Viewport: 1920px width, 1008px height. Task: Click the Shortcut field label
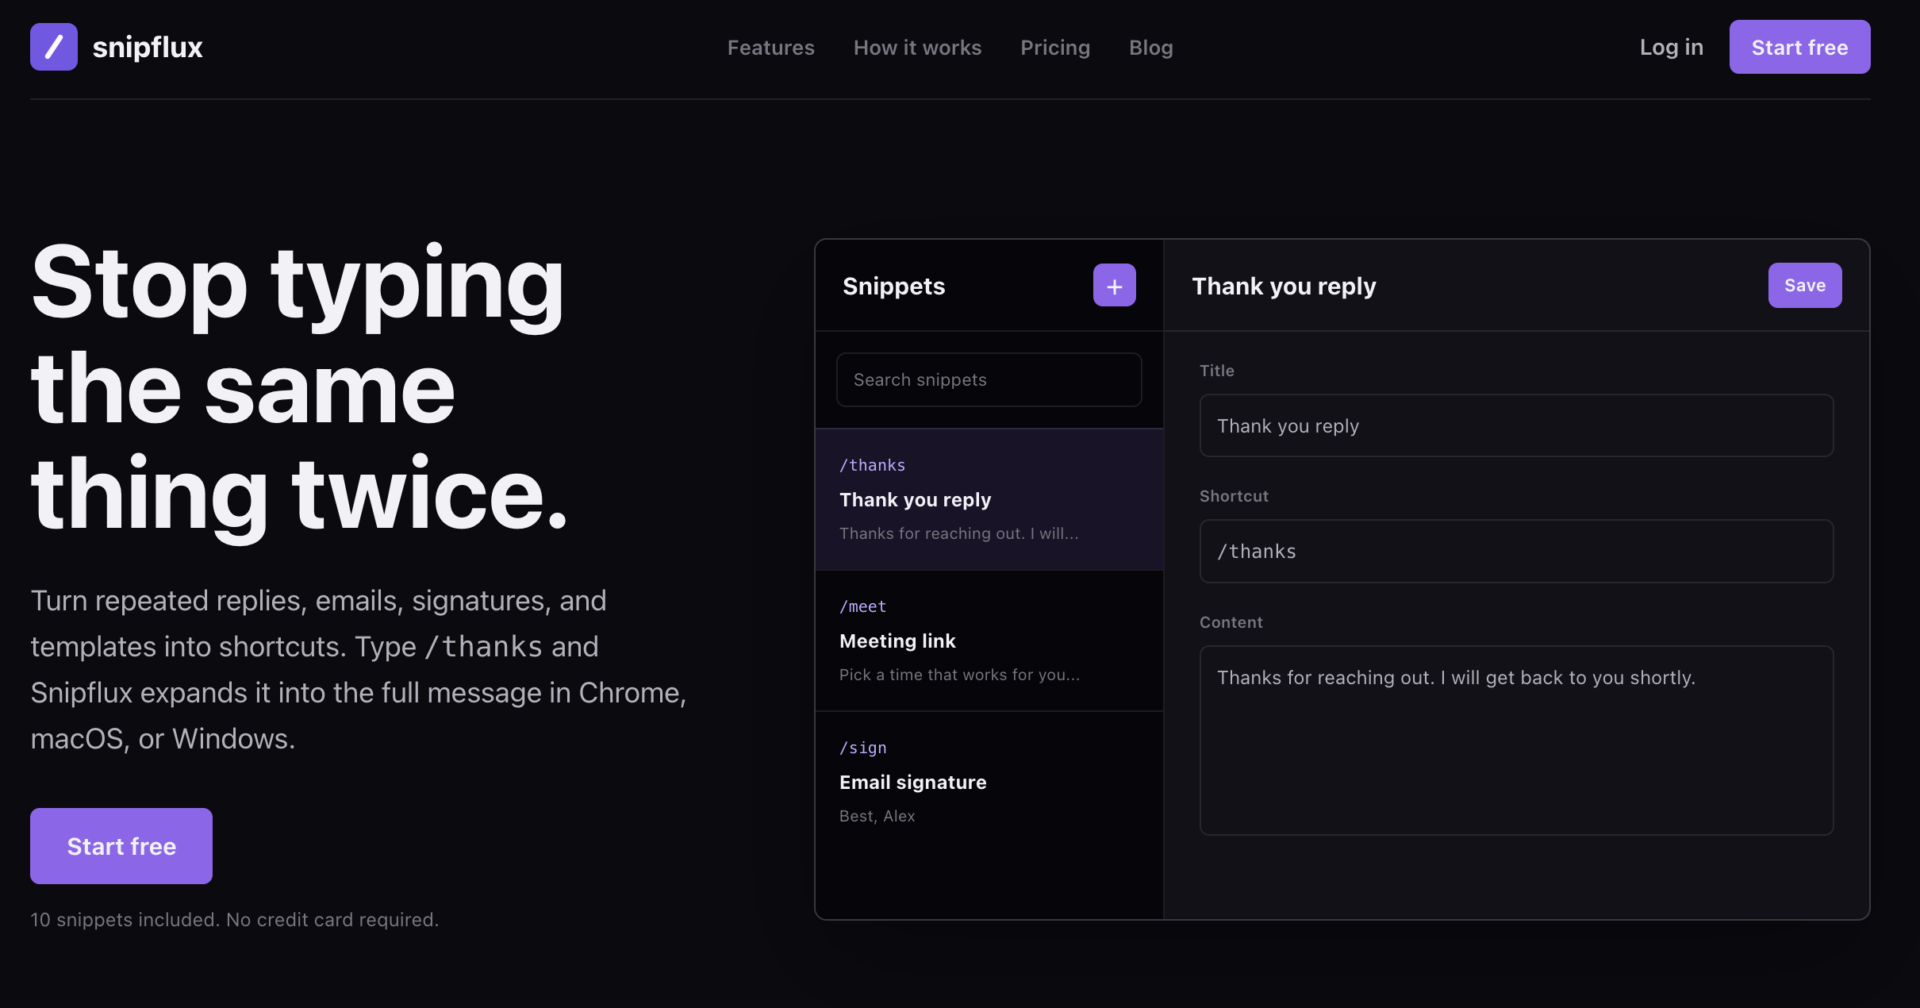pyautogui.click(x=1234, y=496)
